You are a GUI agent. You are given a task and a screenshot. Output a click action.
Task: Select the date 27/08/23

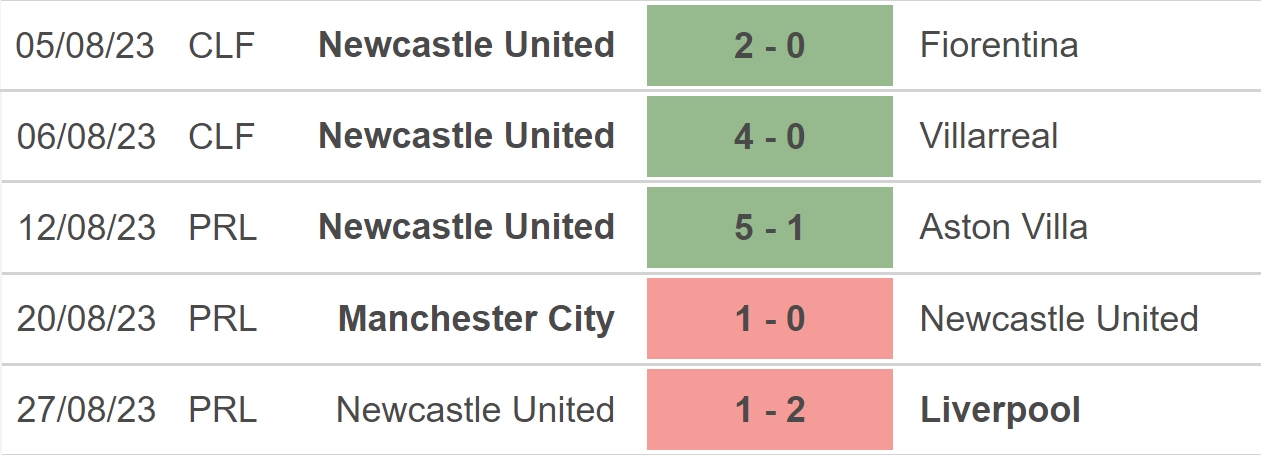(x=87, y=409)
